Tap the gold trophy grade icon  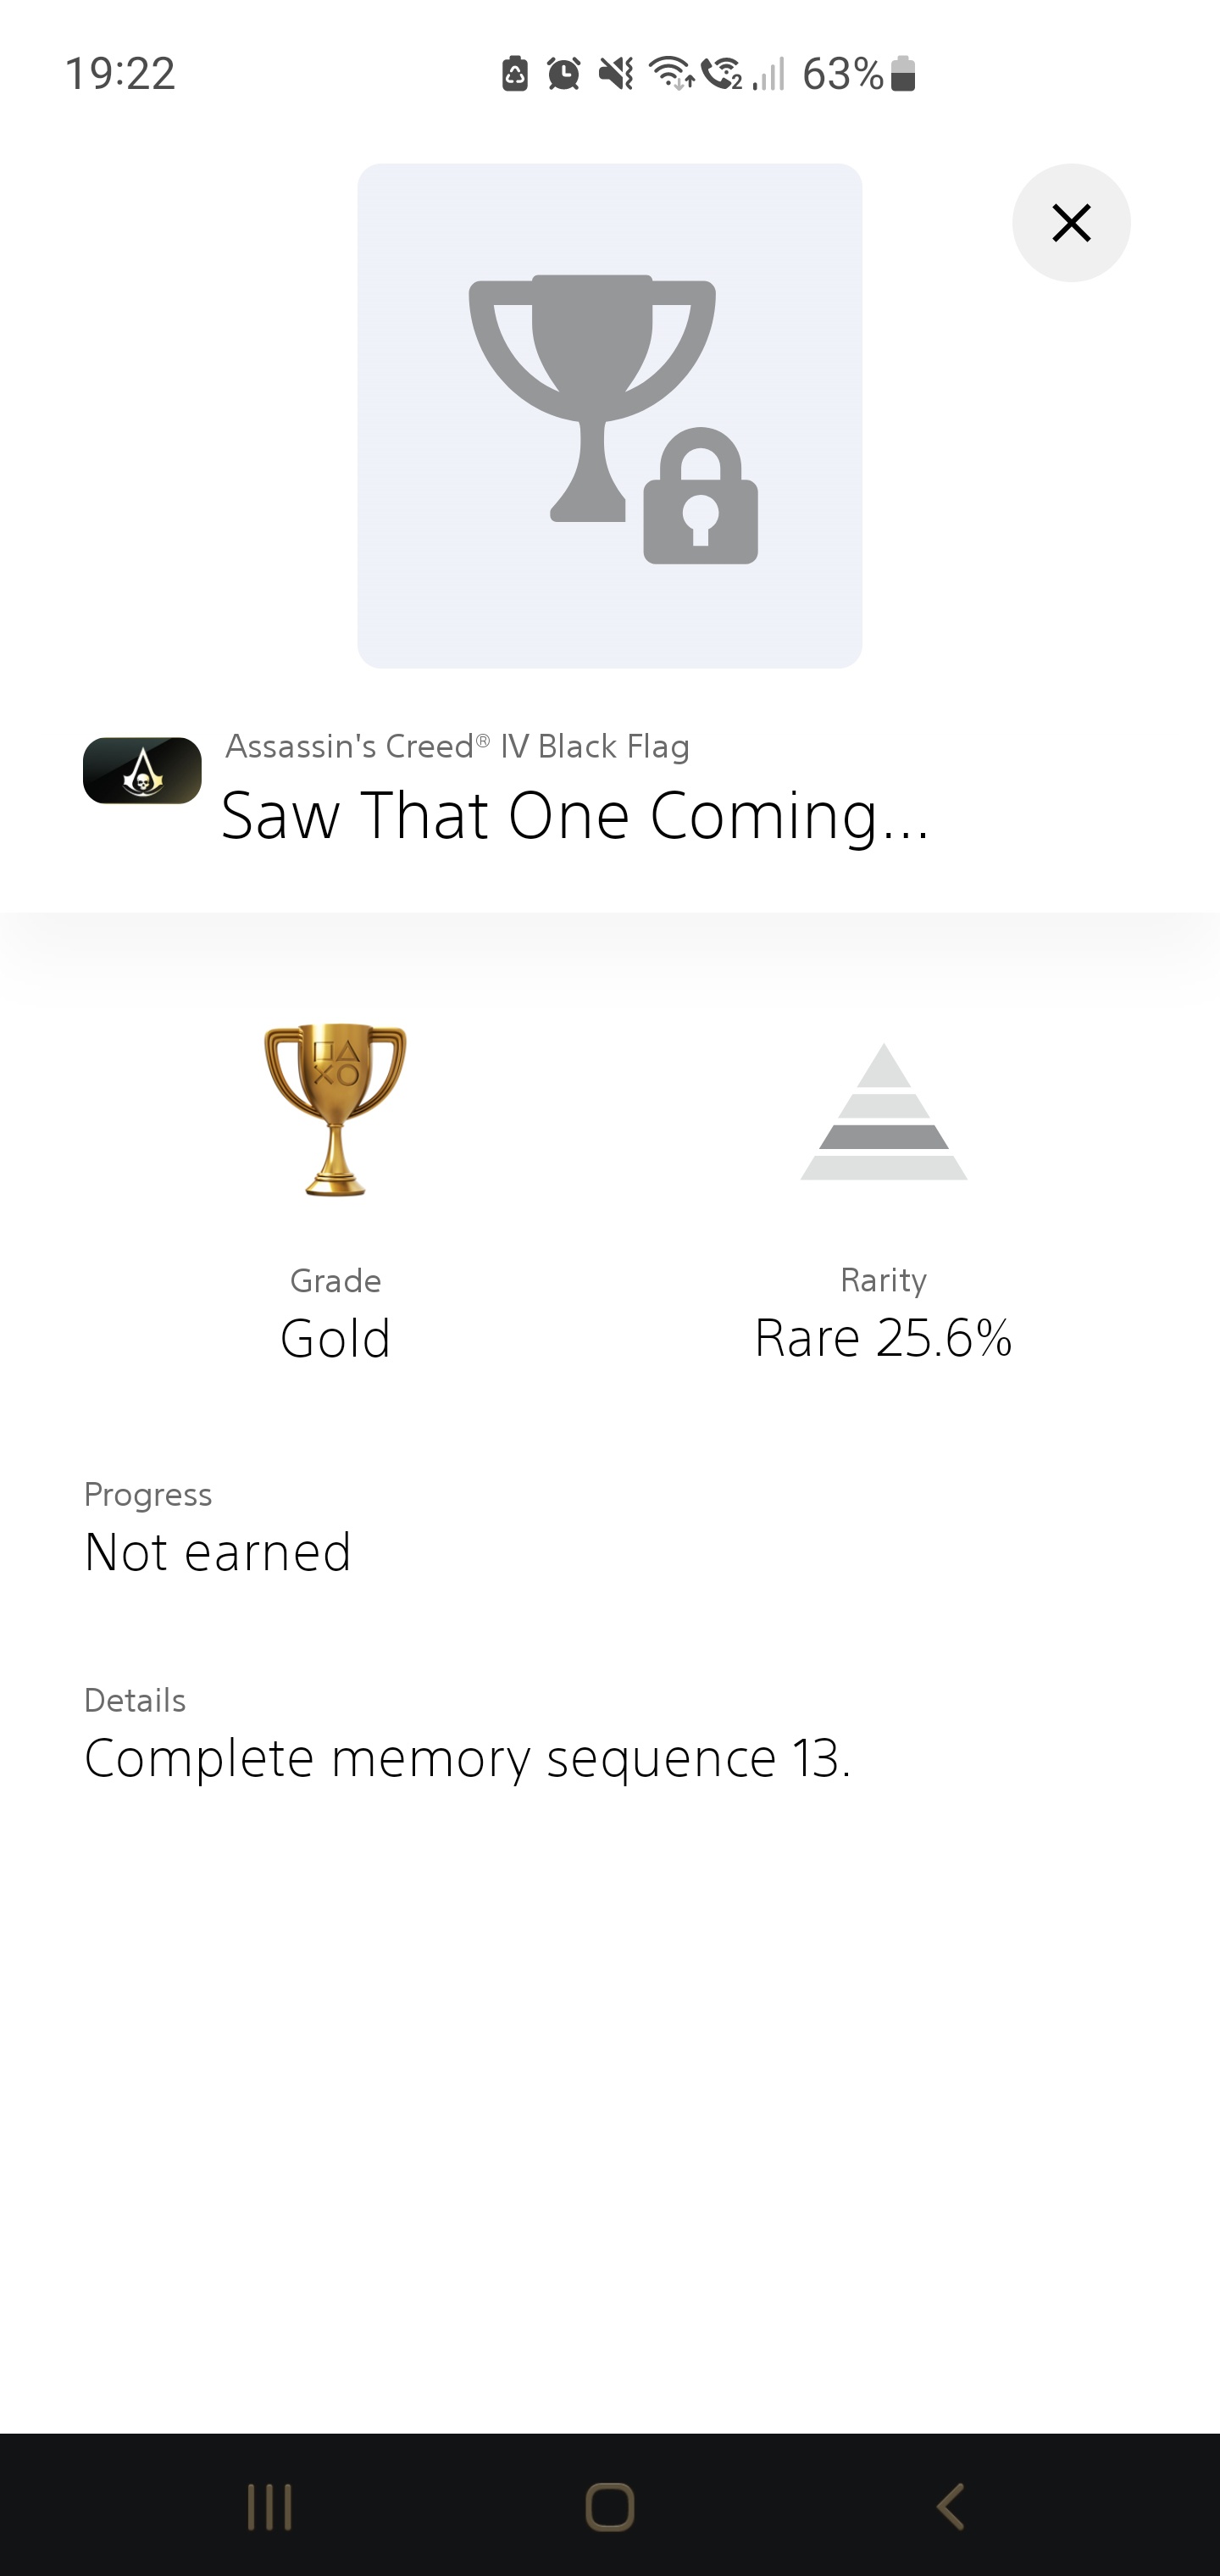(335, 1109)
